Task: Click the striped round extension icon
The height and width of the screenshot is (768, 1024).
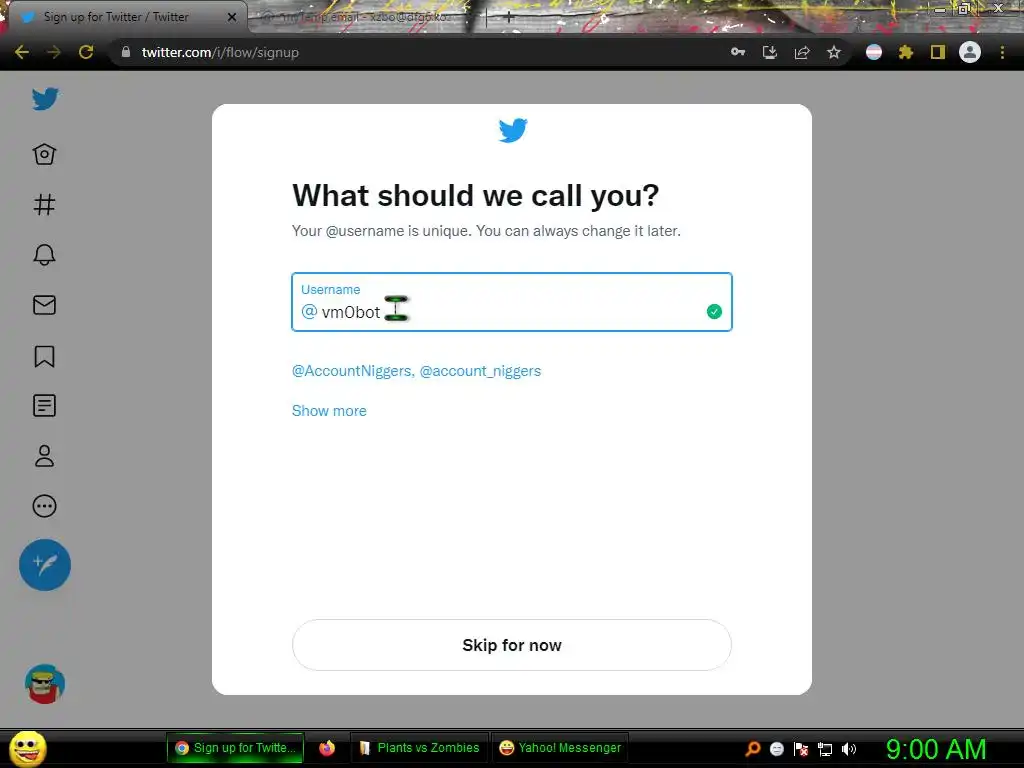Action: tap(874, 52)
